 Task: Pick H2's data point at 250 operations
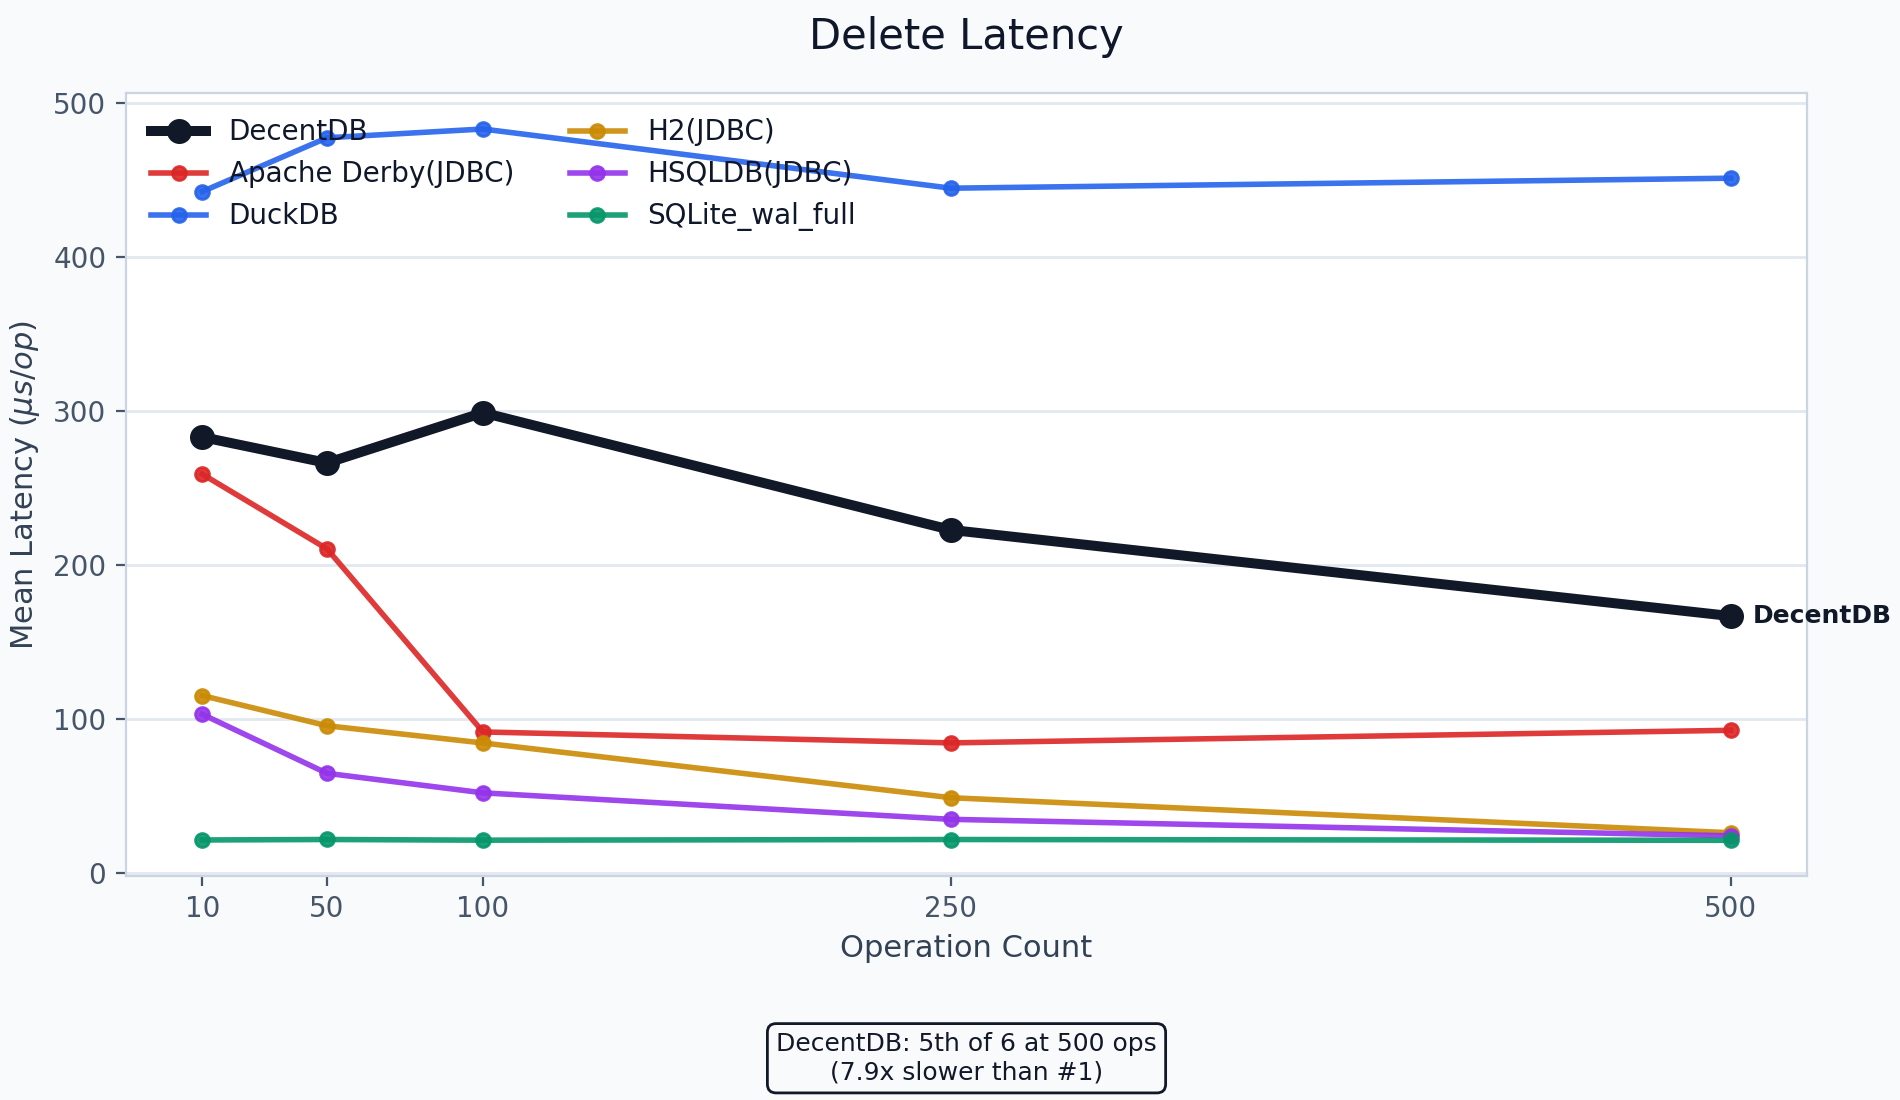coord(951,798)
